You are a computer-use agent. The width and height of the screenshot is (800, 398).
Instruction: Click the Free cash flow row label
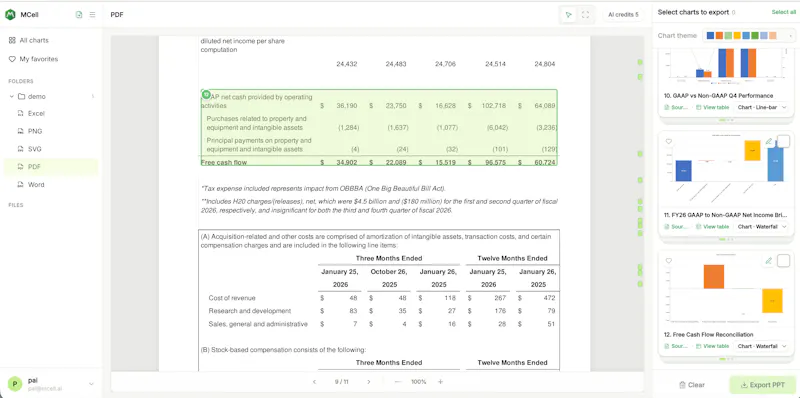tap(224, 162)
